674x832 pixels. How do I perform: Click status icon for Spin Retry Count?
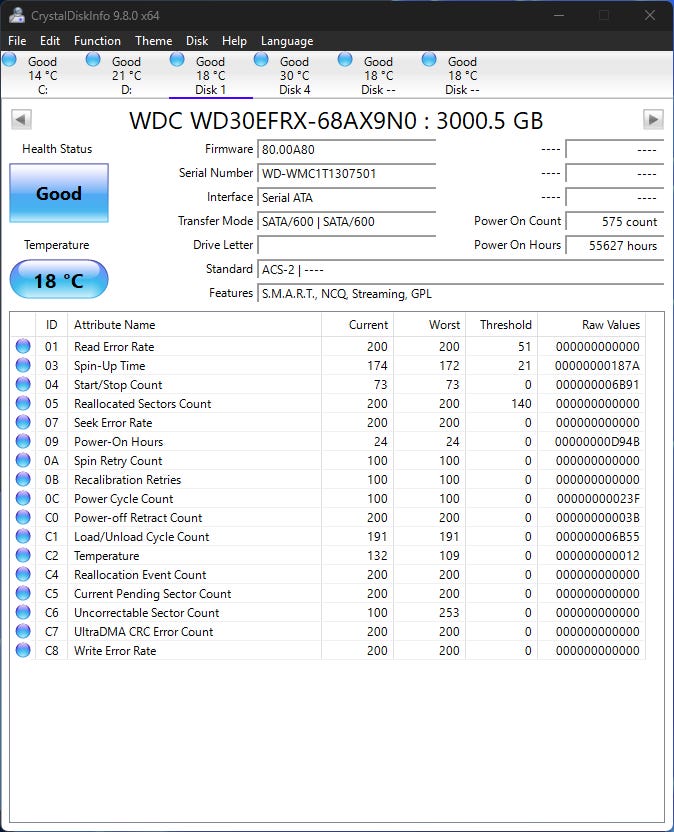(23, 460)
